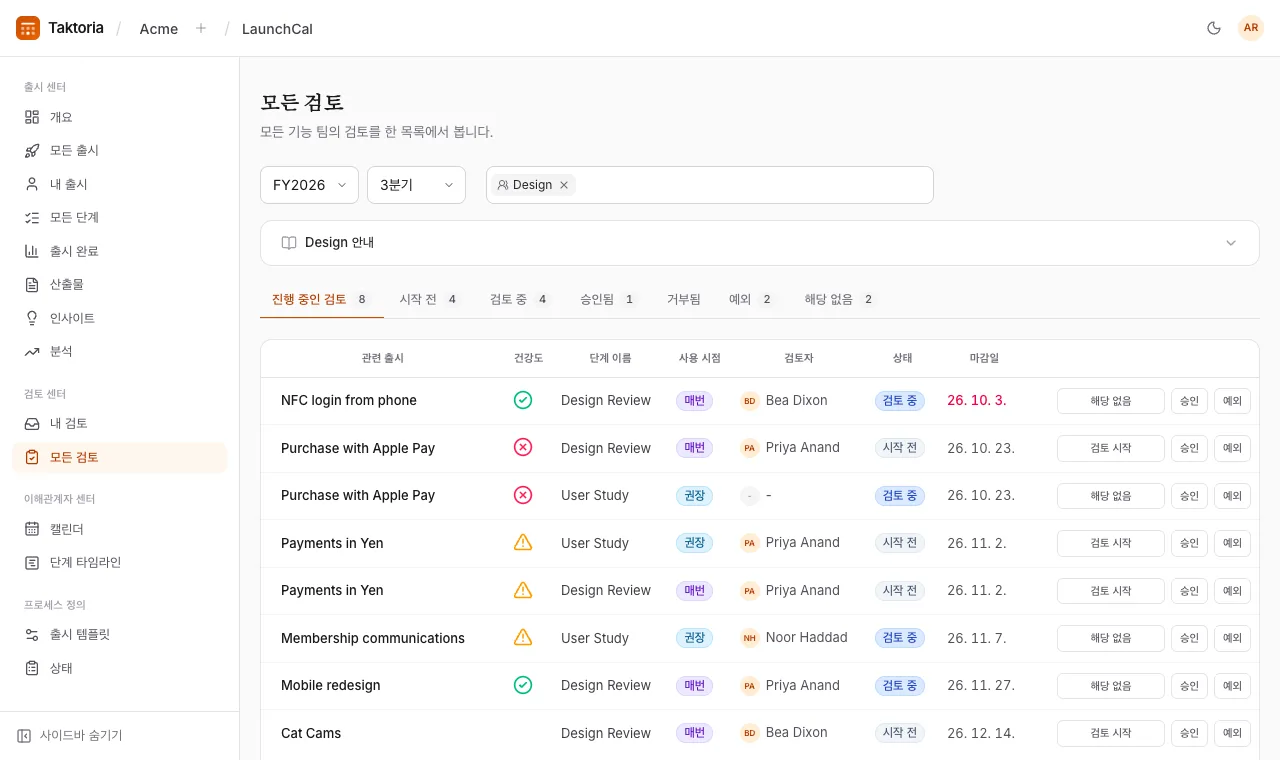Viewport: 1280px width, 760px height.
Task: Select the 진행 중인 검토 tab
Action: click(321, 299)
